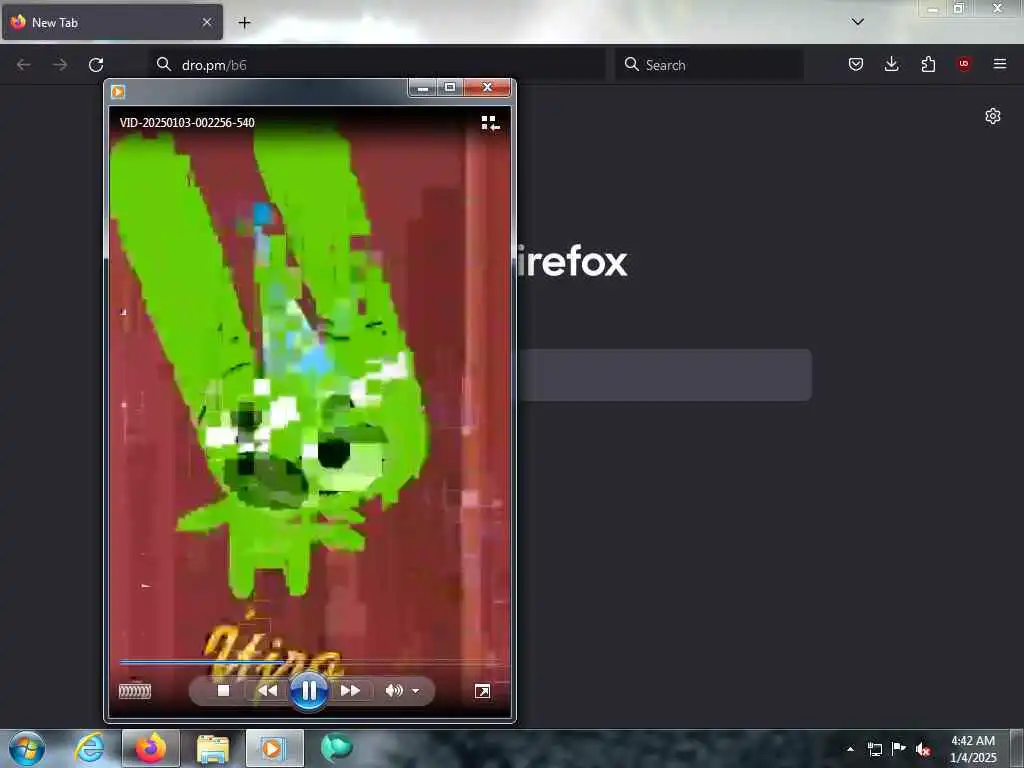Select Windows Media Player taskbar button
The width and height of the screenshot is (1024, 768).
click(274, 748)
